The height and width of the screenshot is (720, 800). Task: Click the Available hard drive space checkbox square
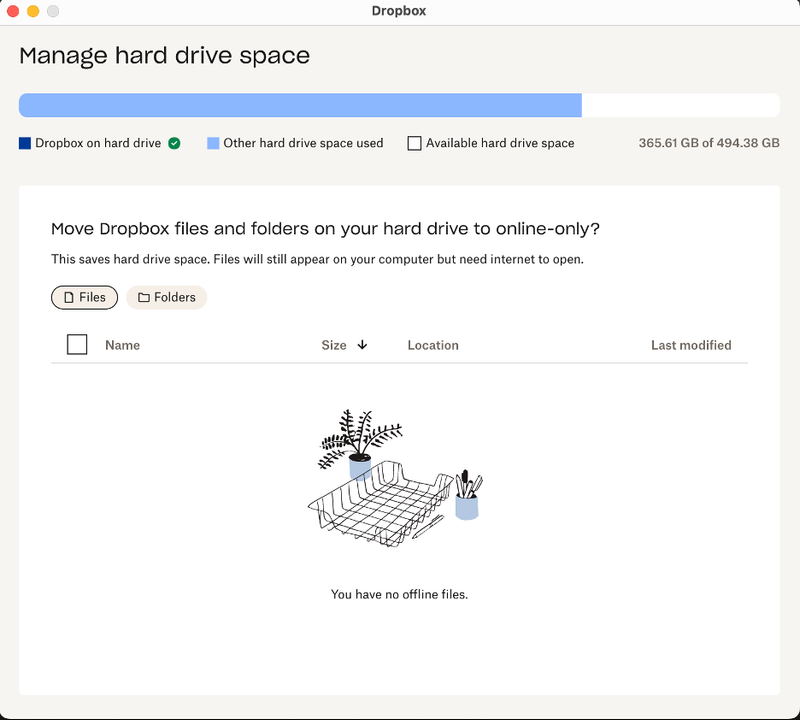[414, 143]
